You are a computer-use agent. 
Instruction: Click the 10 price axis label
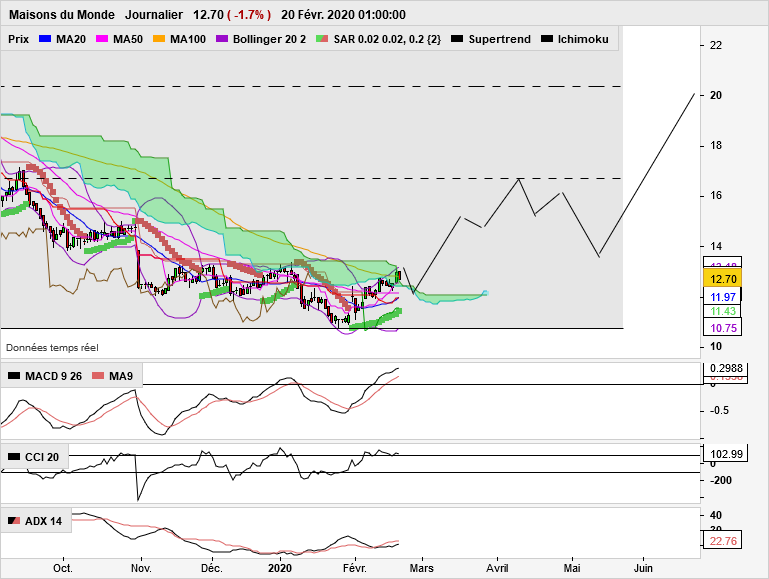[x=716, y=346]
